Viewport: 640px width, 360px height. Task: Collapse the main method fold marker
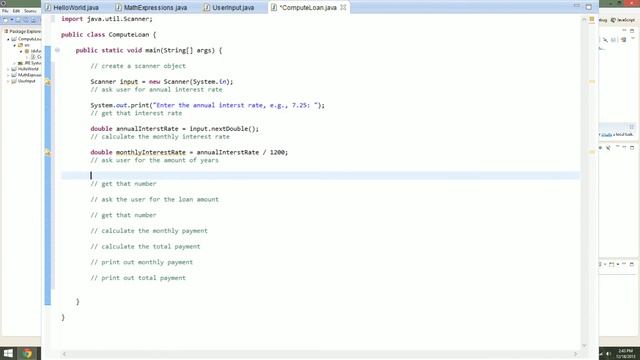(57, 50)
